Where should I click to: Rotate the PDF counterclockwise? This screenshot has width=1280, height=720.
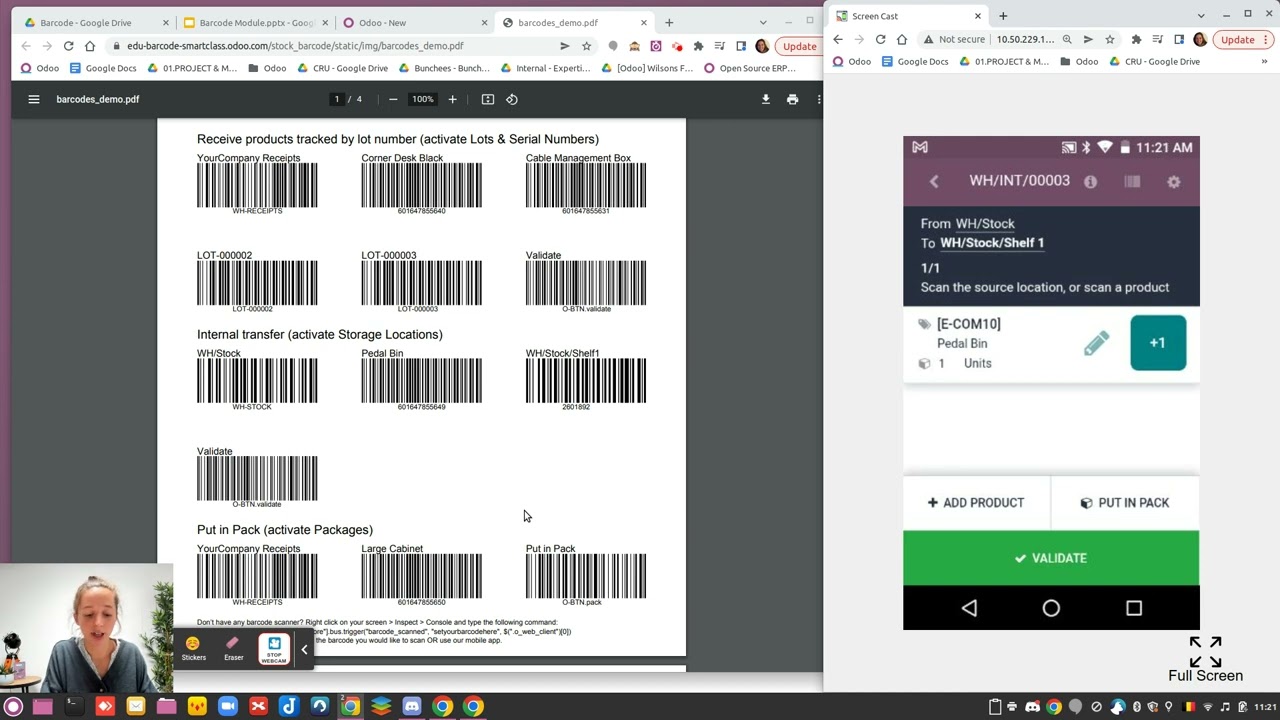512,99
